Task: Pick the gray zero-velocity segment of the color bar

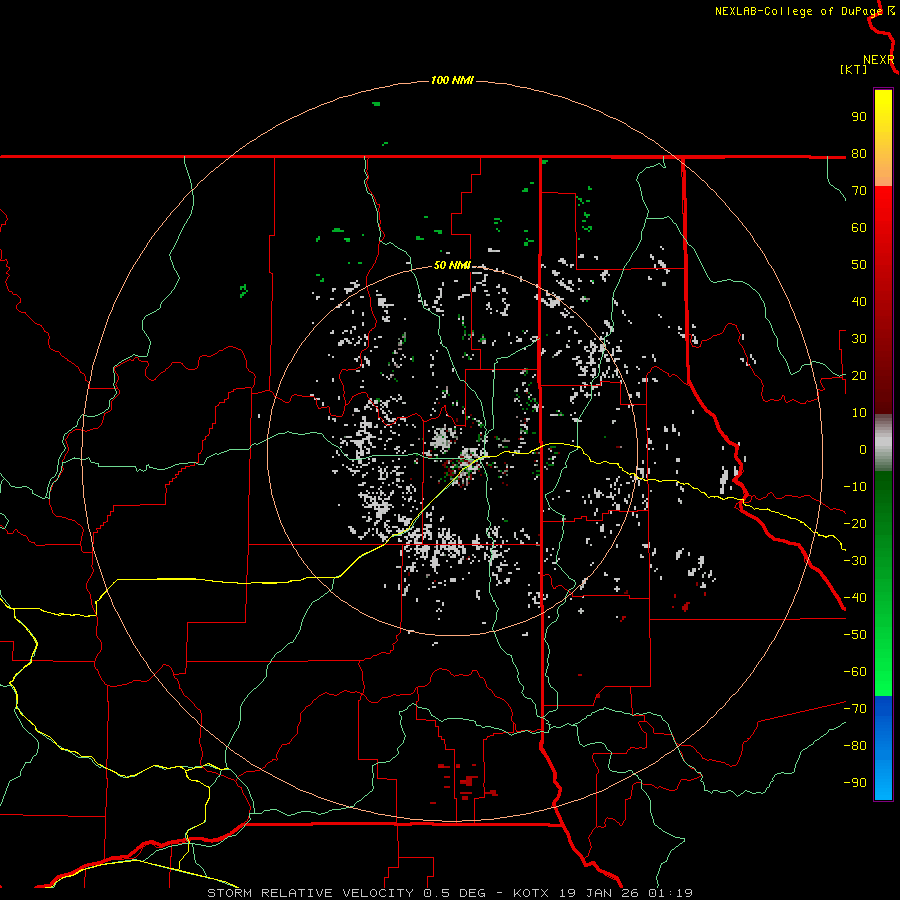Action: (883, 443)
